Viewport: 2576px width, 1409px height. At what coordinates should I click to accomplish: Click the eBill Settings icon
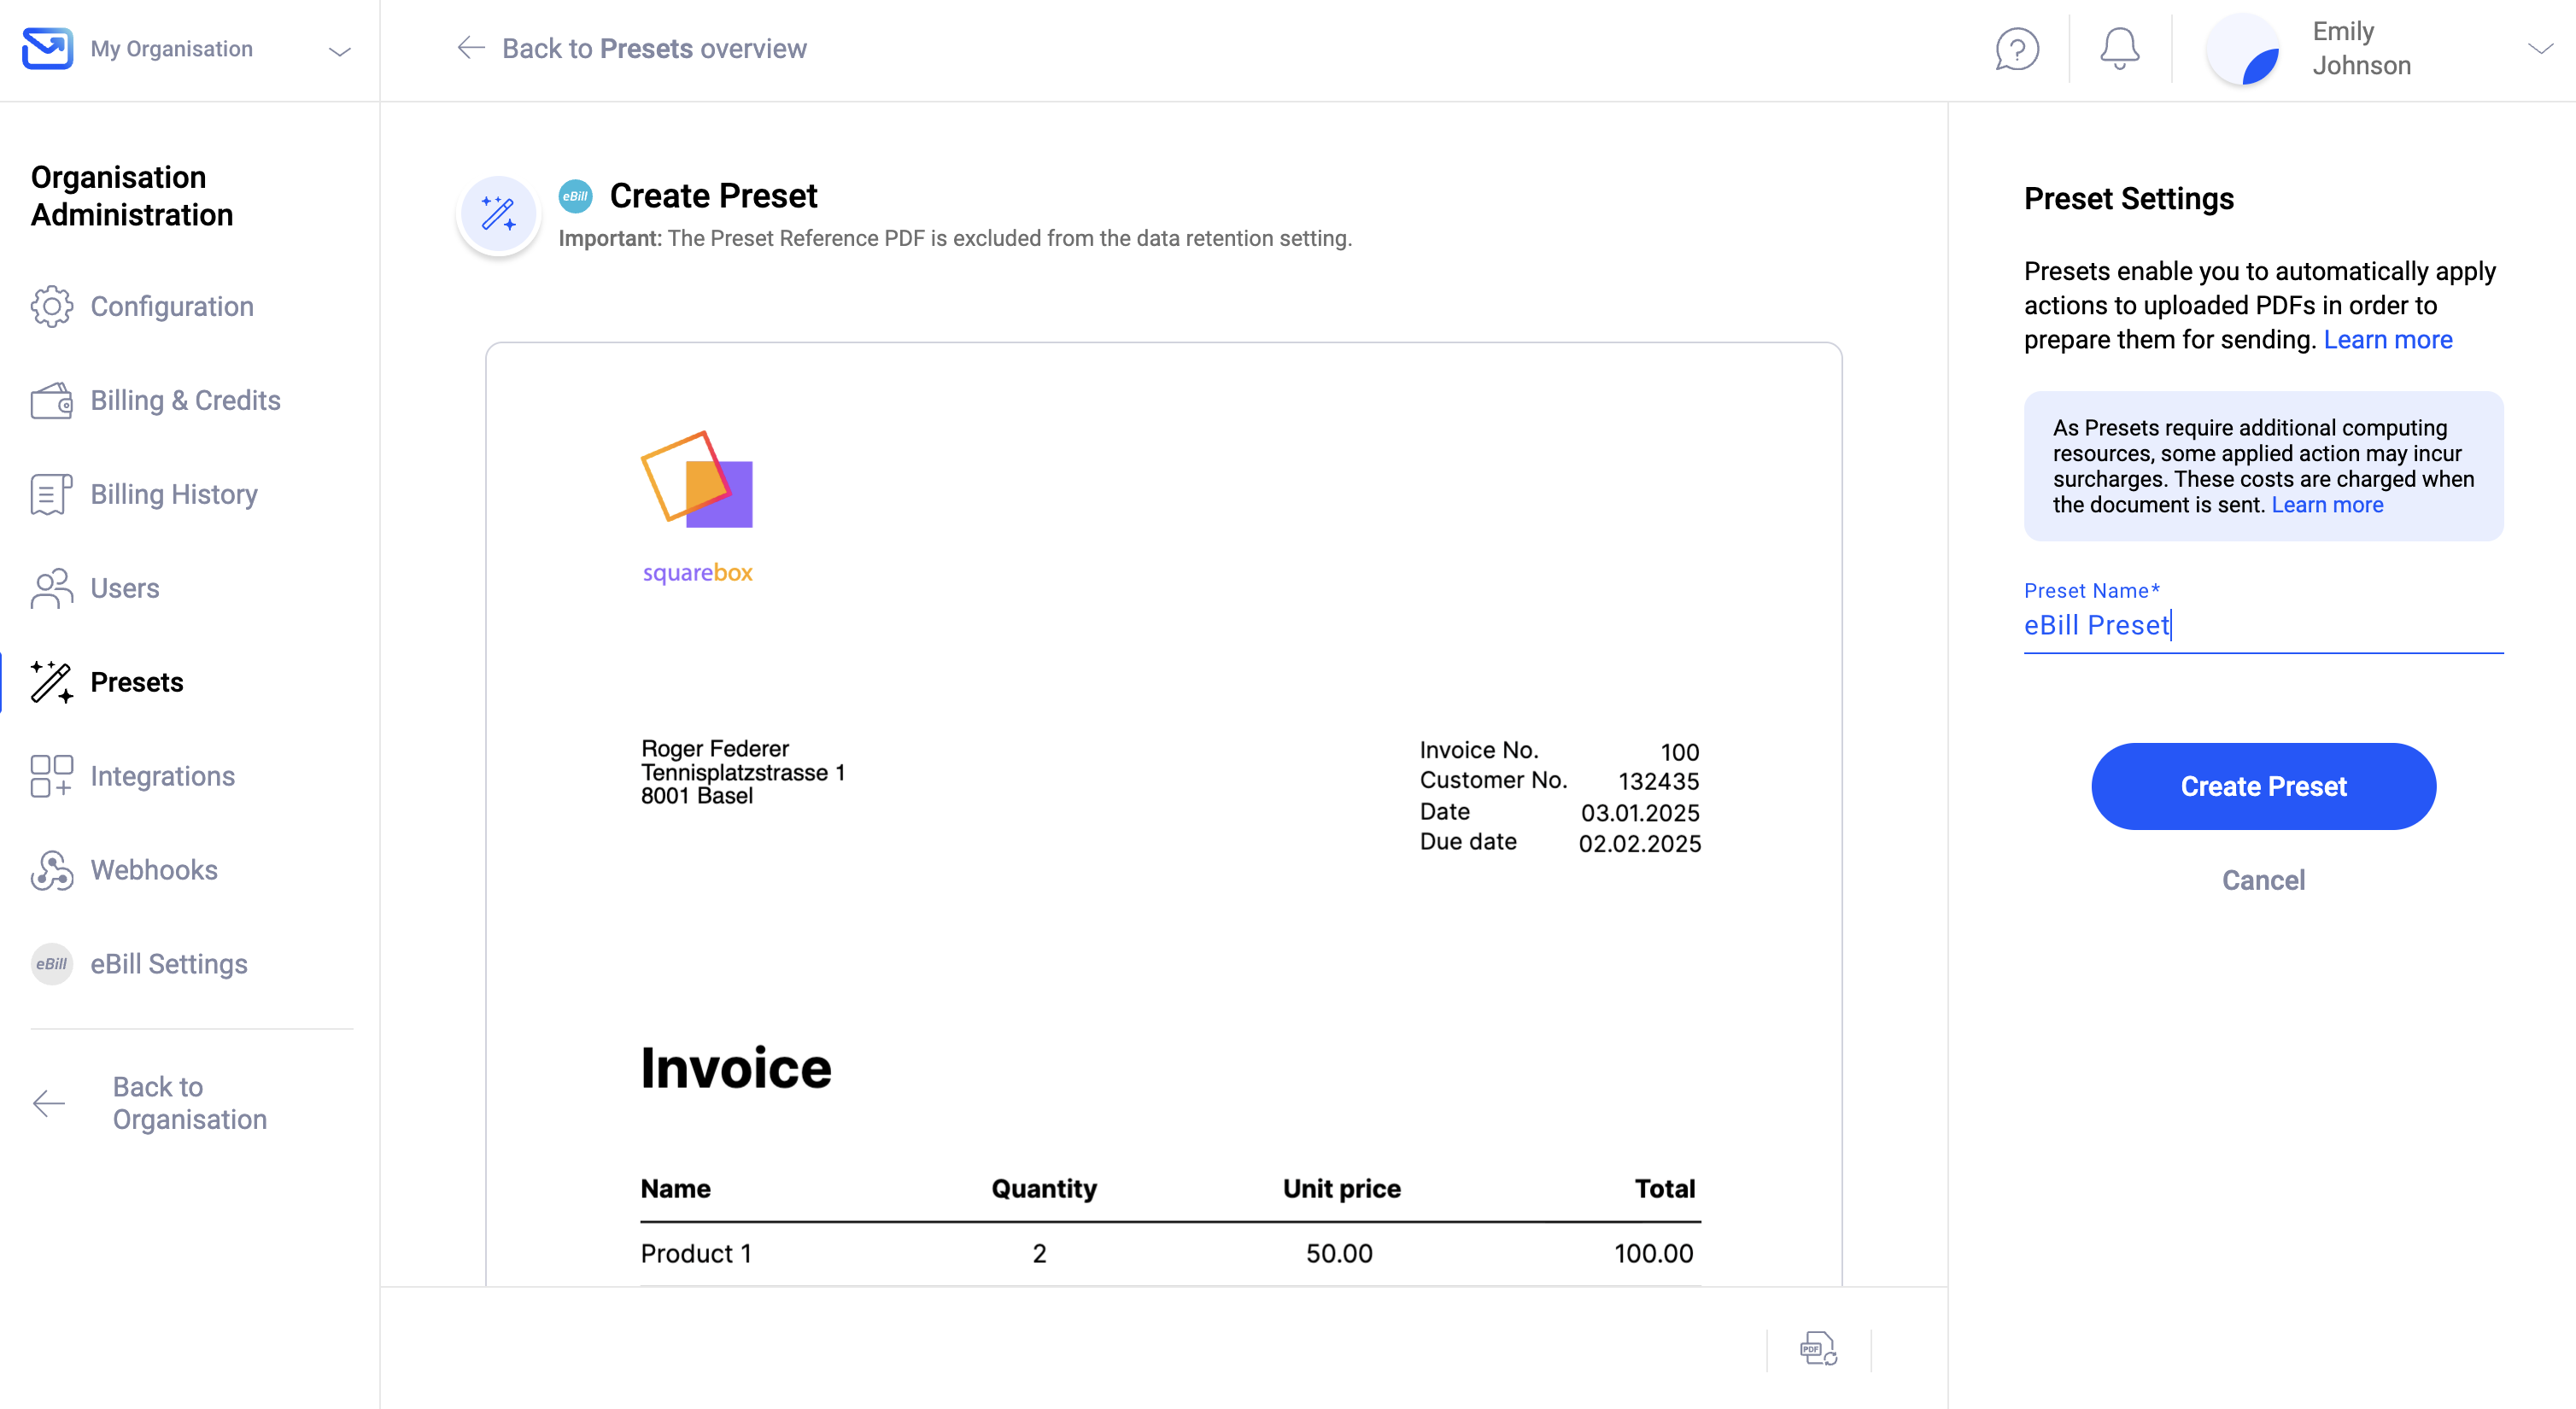coord(51,964)
